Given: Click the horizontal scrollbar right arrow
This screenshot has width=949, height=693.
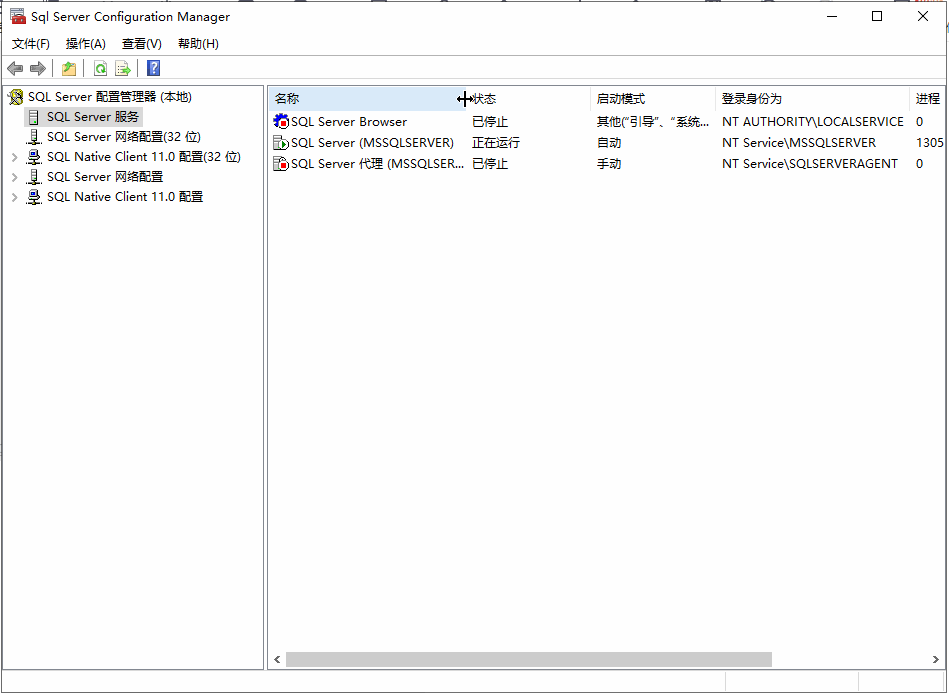Looking at the screenshot, I should (936, 659).
